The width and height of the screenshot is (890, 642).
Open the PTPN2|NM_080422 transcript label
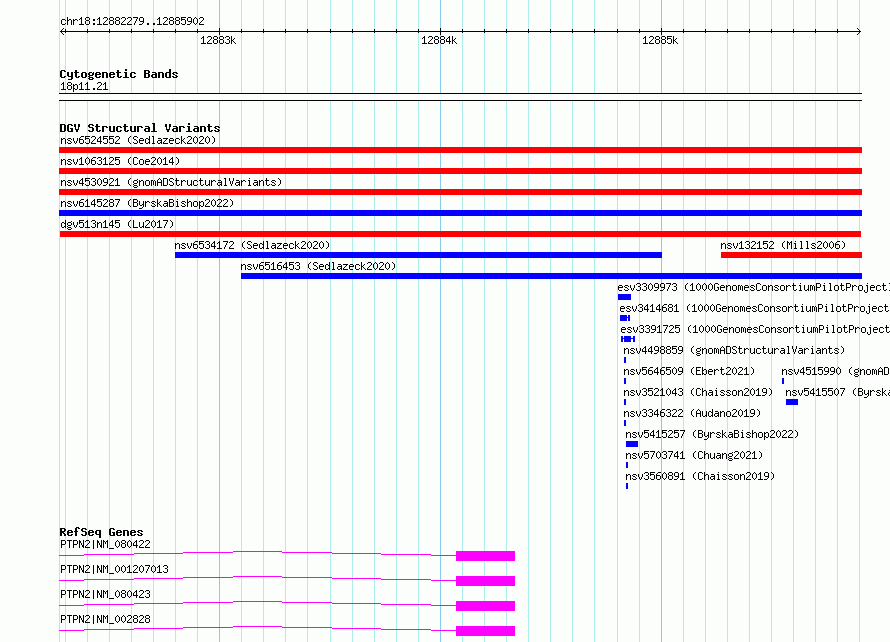[x=105, y=544]
